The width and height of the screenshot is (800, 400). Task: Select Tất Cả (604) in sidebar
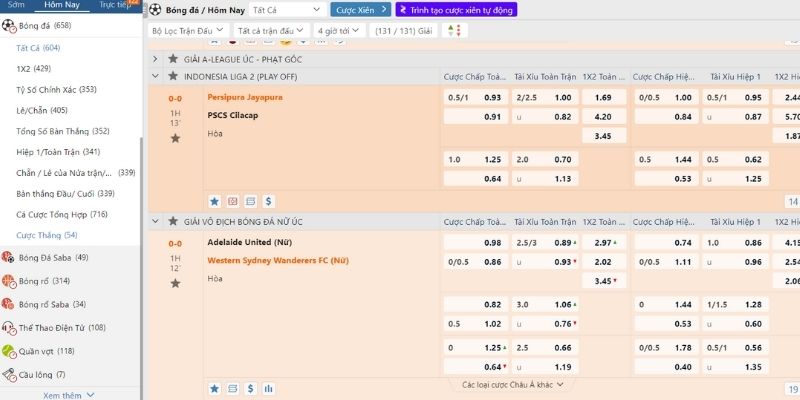tap(38, 48)
